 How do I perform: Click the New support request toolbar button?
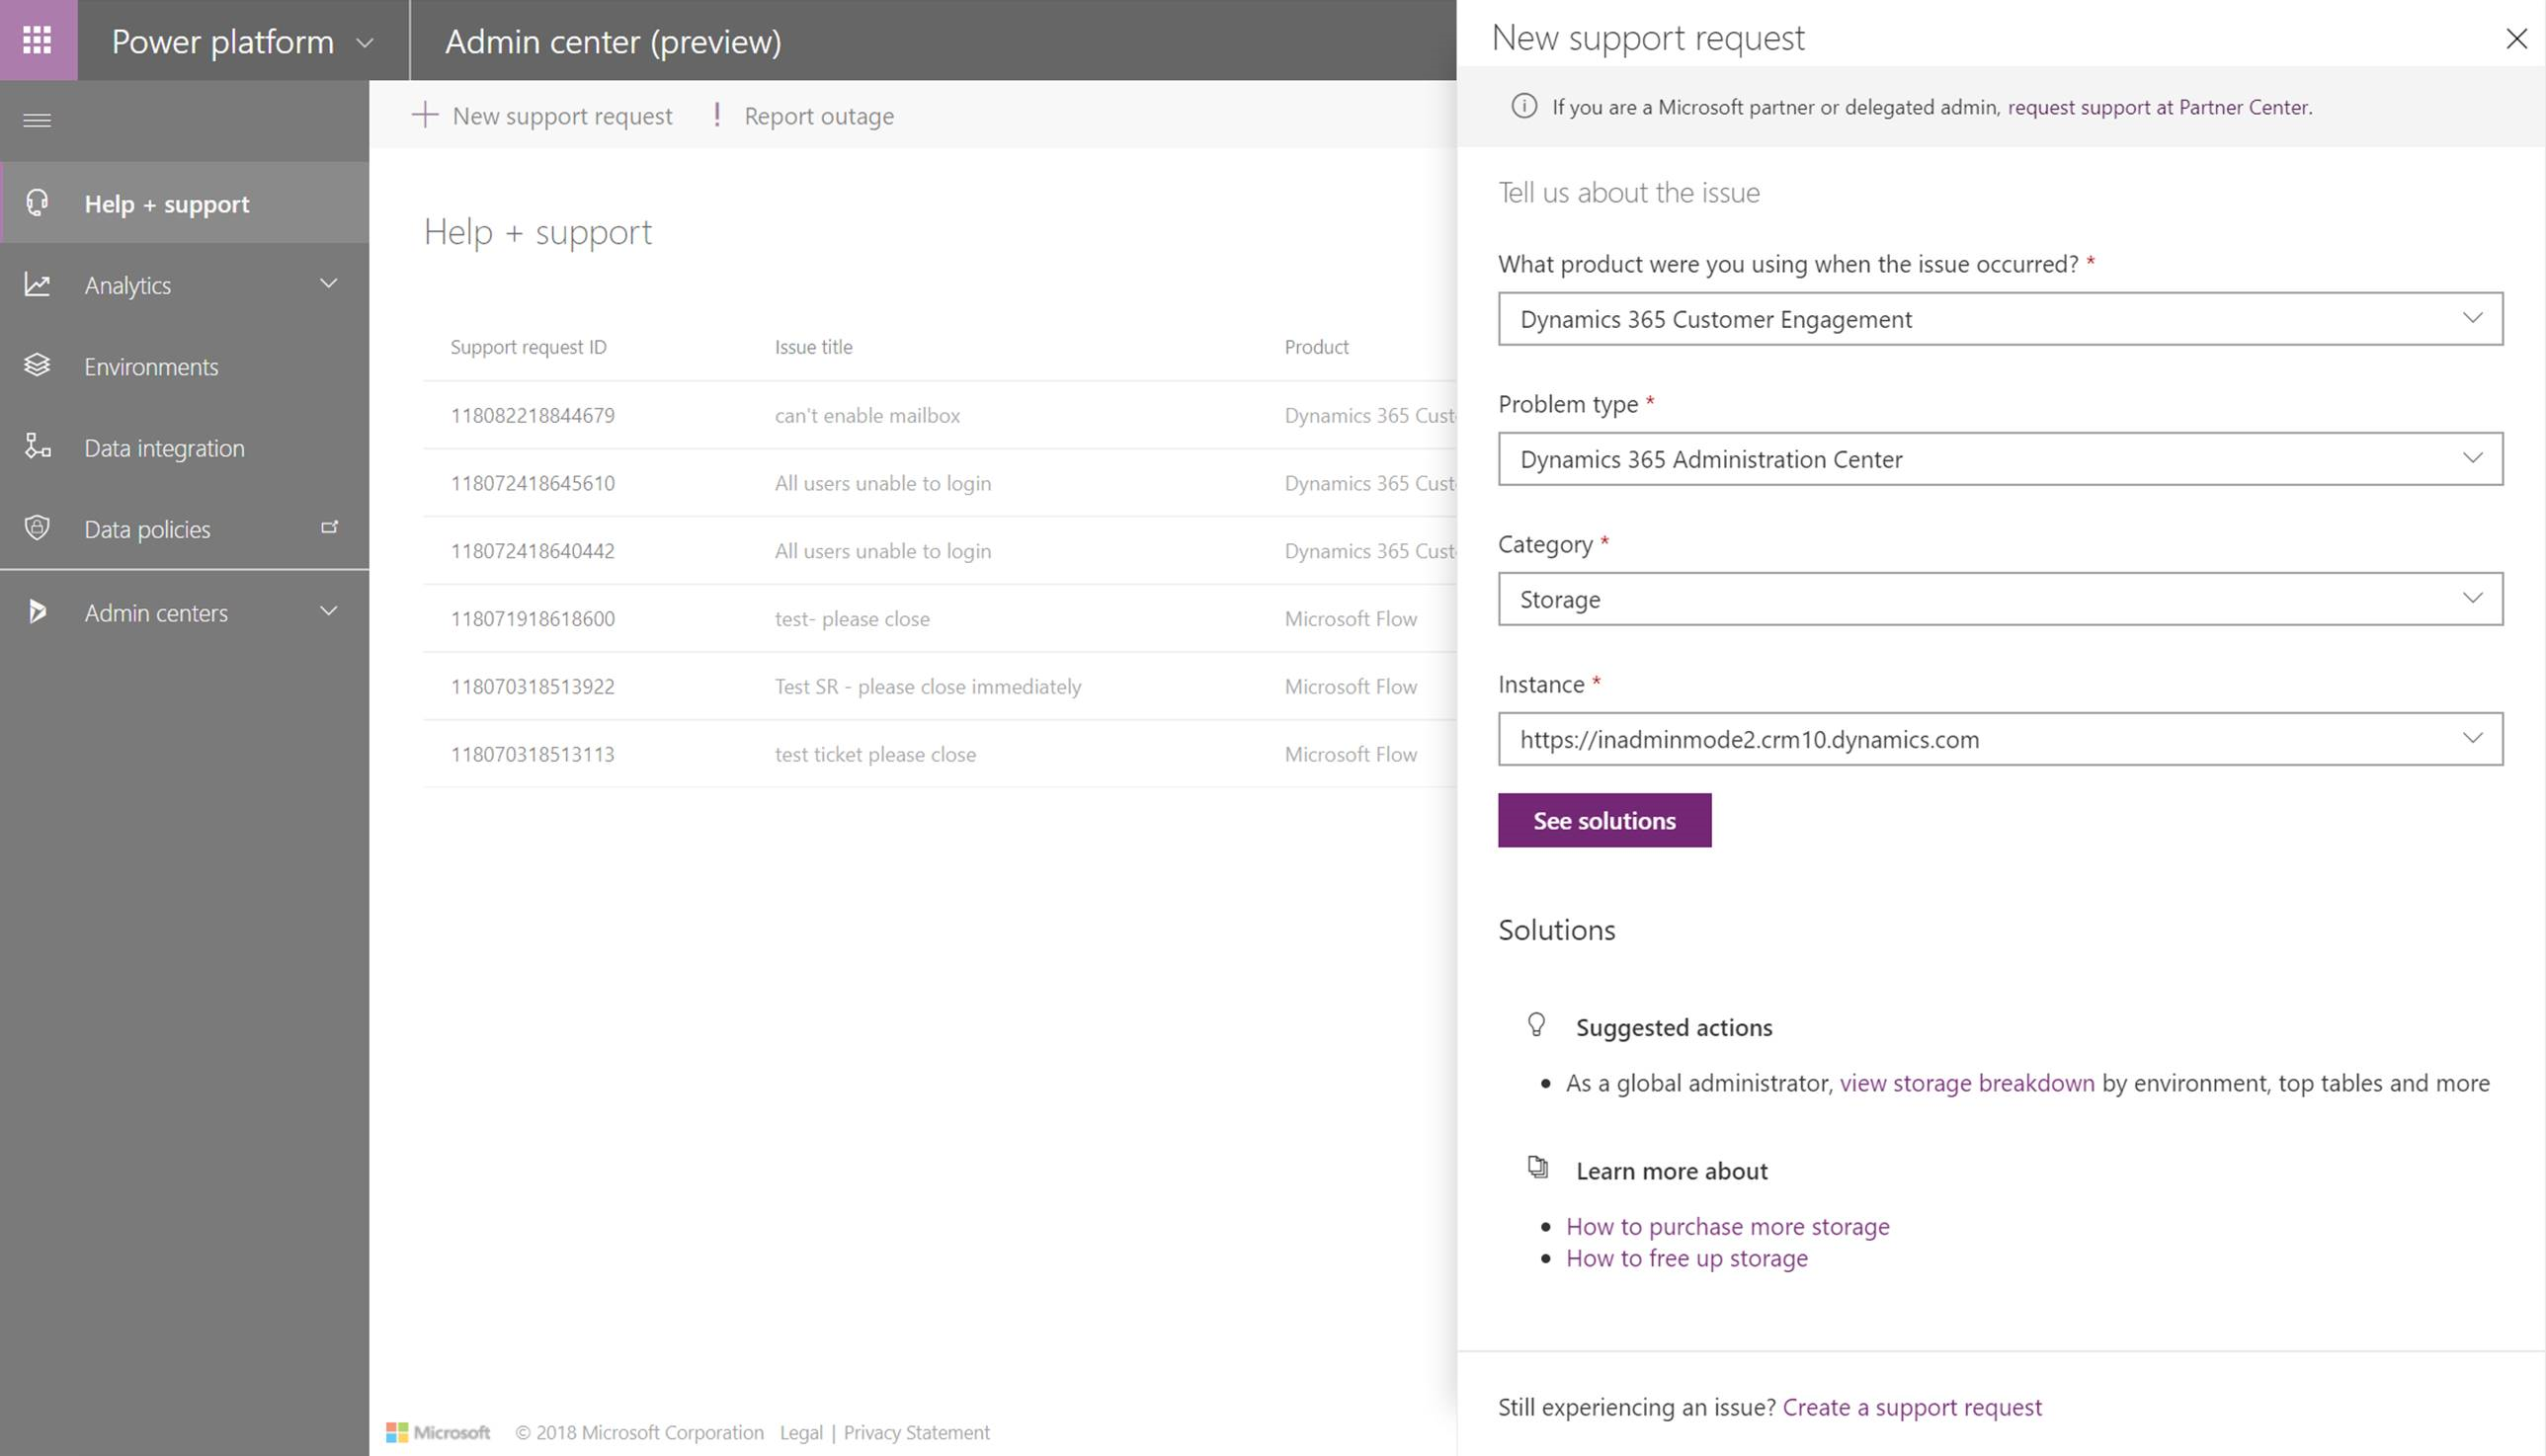click(x=542, y=116)
